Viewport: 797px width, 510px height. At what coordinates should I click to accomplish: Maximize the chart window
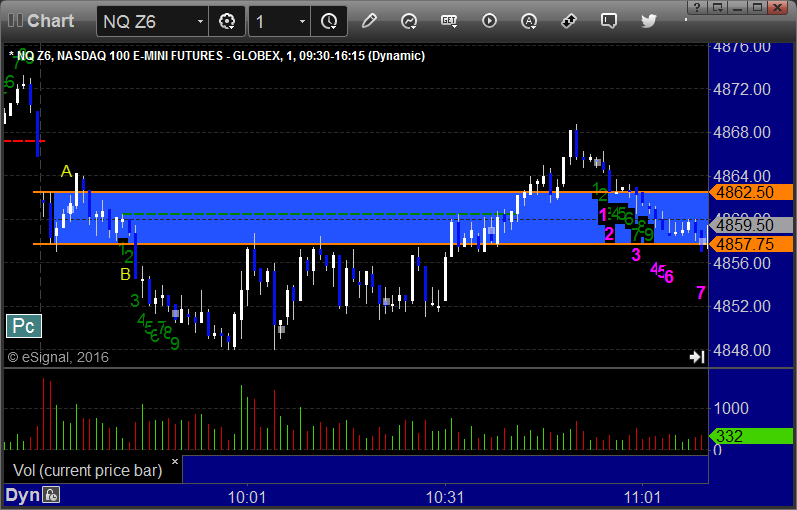tap(757, 7)
